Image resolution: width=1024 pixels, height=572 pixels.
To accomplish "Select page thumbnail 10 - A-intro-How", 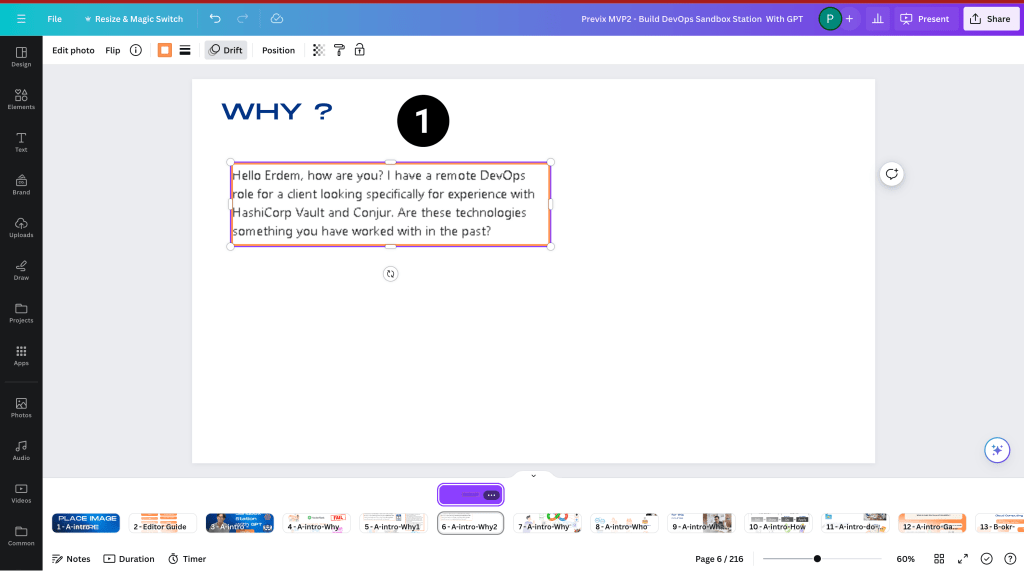I will coord(778,523).
